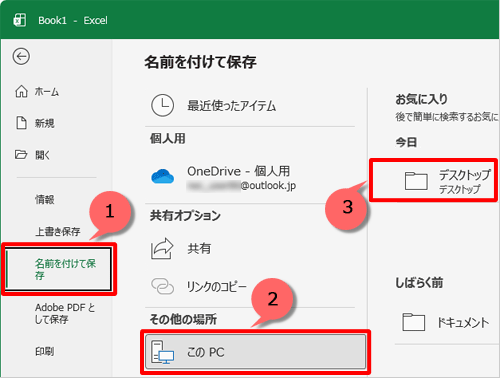
Task: Click the ドキュメント folder icon
Action: point(414,322)
